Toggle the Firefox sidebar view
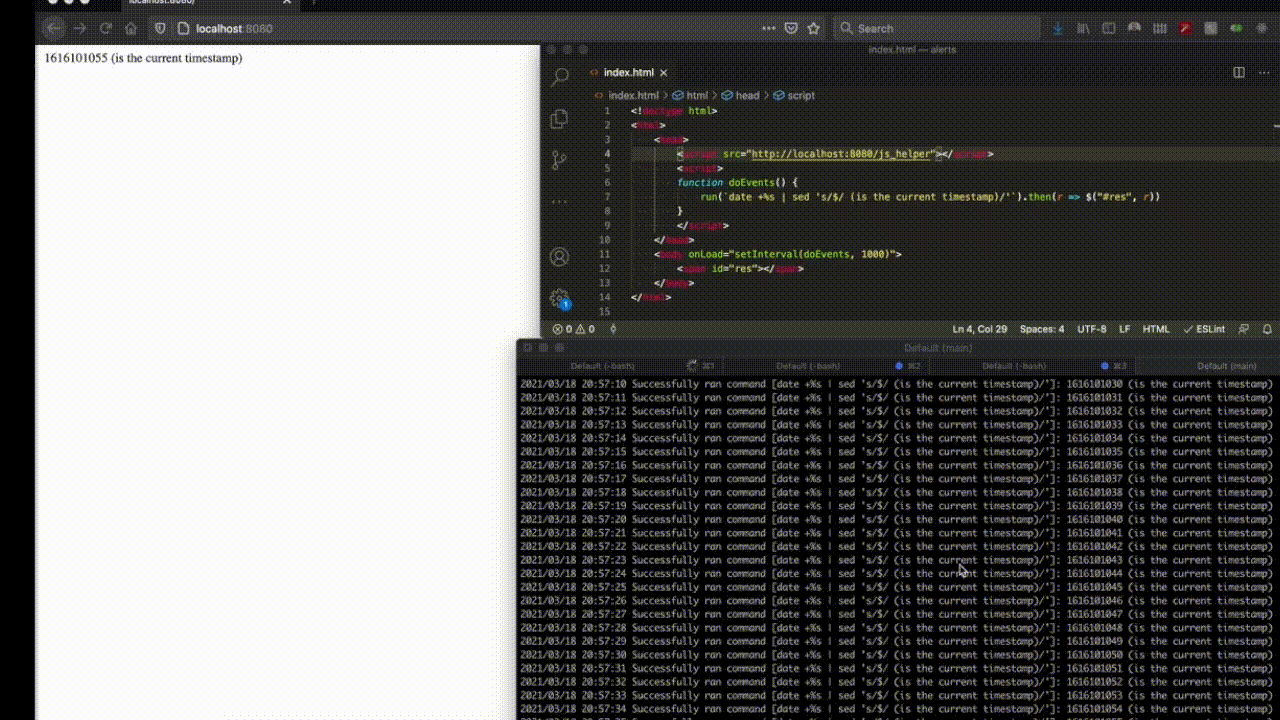 pos(1109,28)
